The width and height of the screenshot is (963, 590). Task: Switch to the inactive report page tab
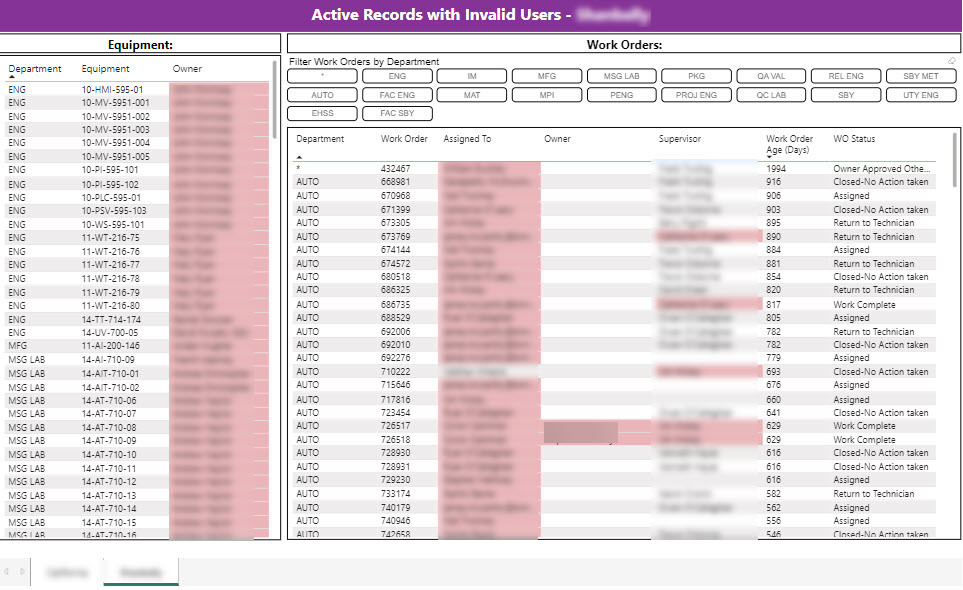tap(66, 573)
